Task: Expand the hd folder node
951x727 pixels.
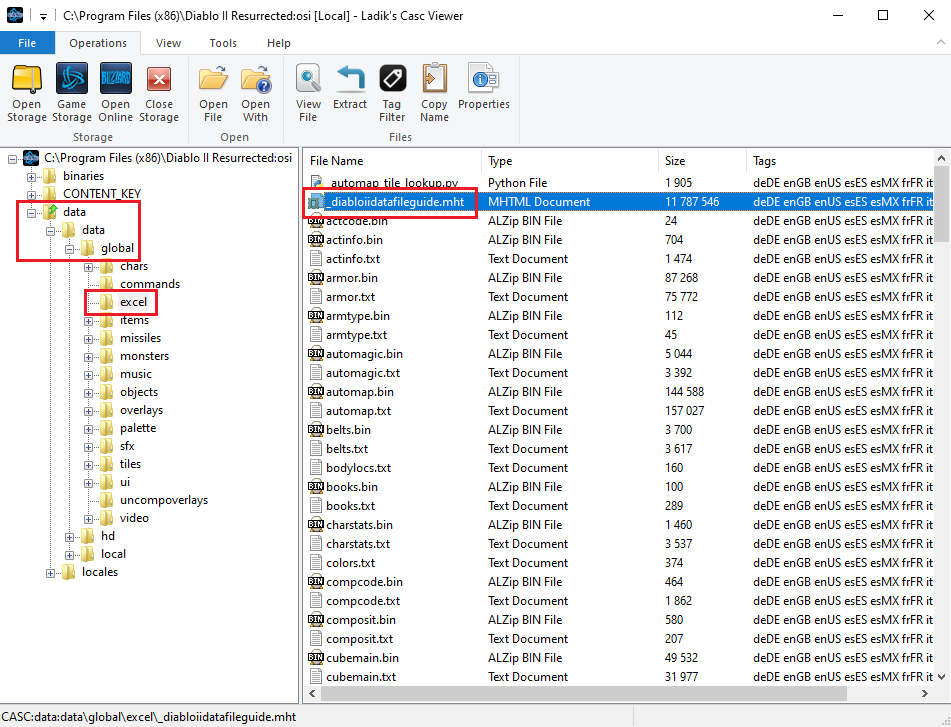Action: 69,537
